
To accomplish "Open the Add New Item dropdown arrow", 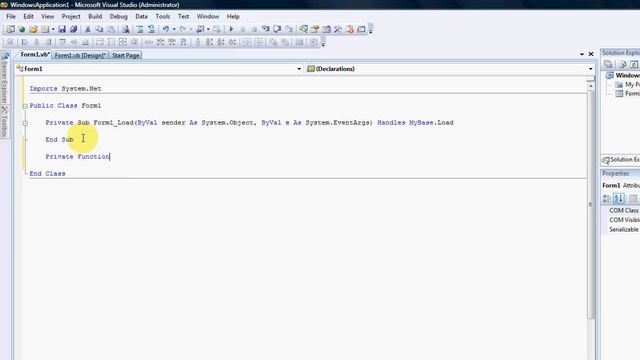I will click(x=53, y=29).
